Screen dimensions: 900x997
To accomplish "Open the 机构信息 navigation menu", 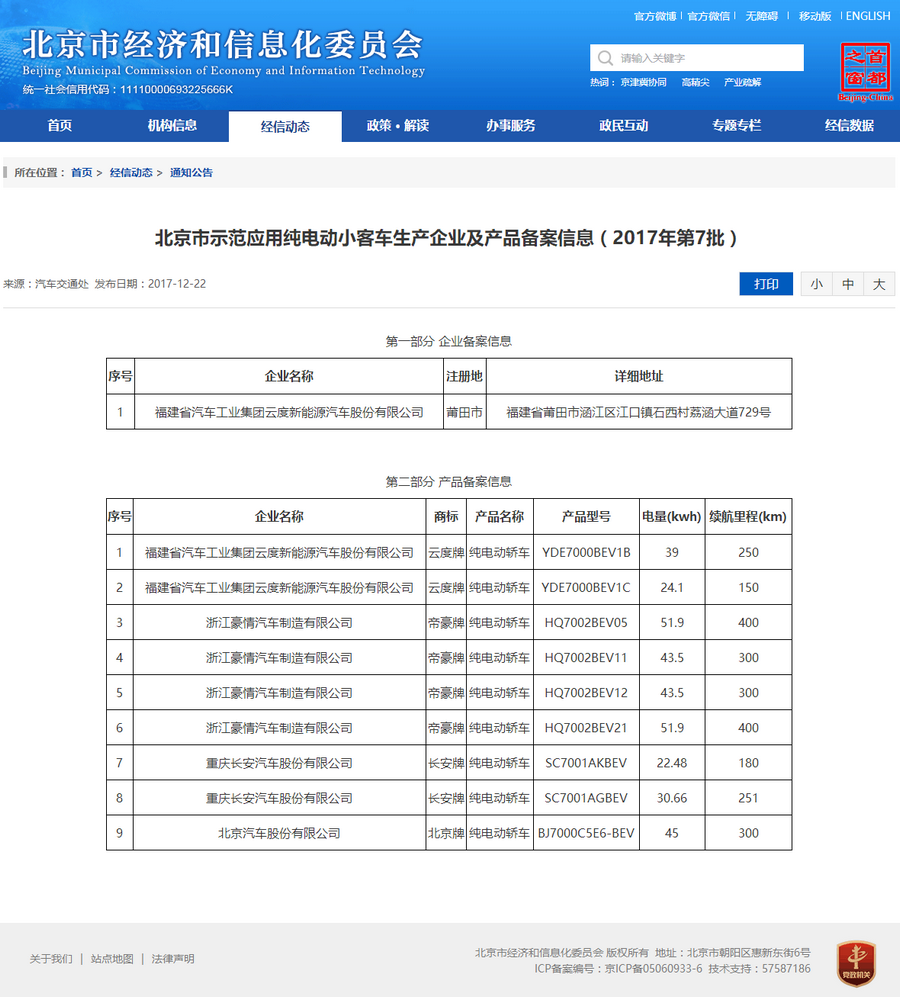I will [172, 126].
